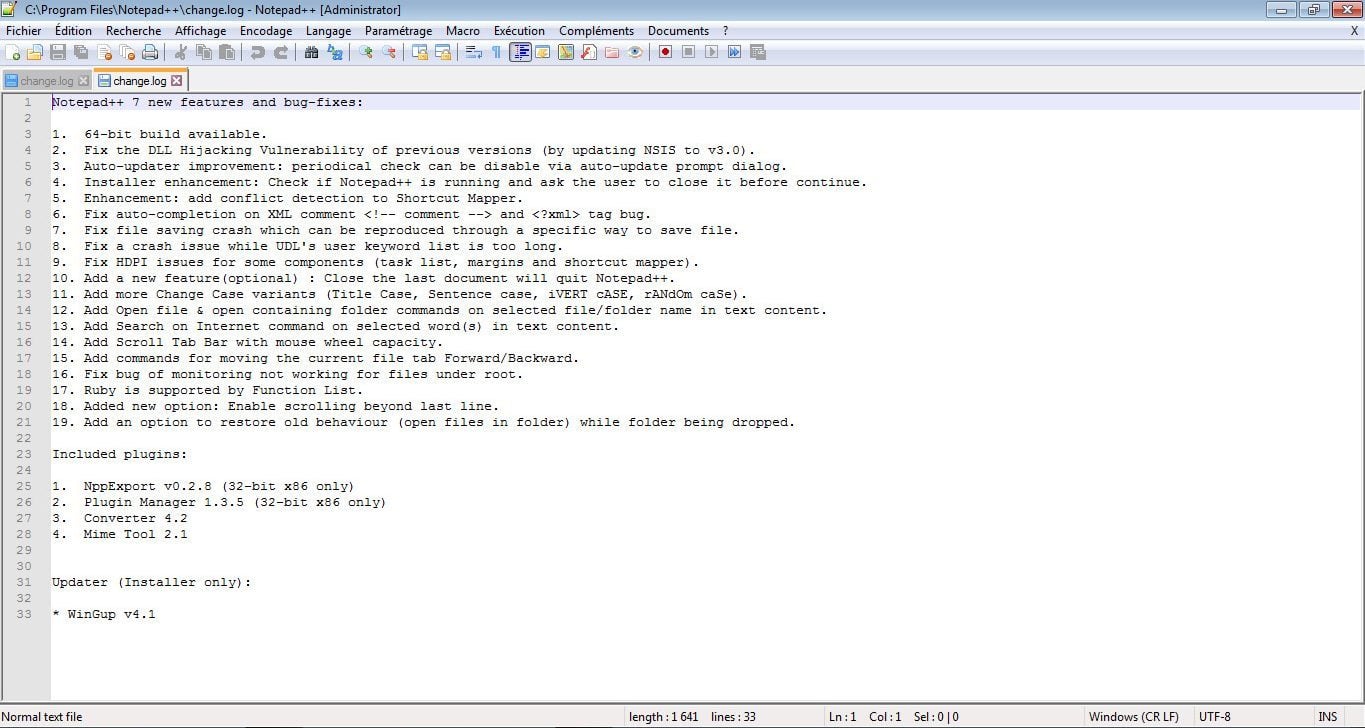Save the recorded macro toolbar icon
The width and height of the screenshot is (1365, 728).
(x=757, y=52)
